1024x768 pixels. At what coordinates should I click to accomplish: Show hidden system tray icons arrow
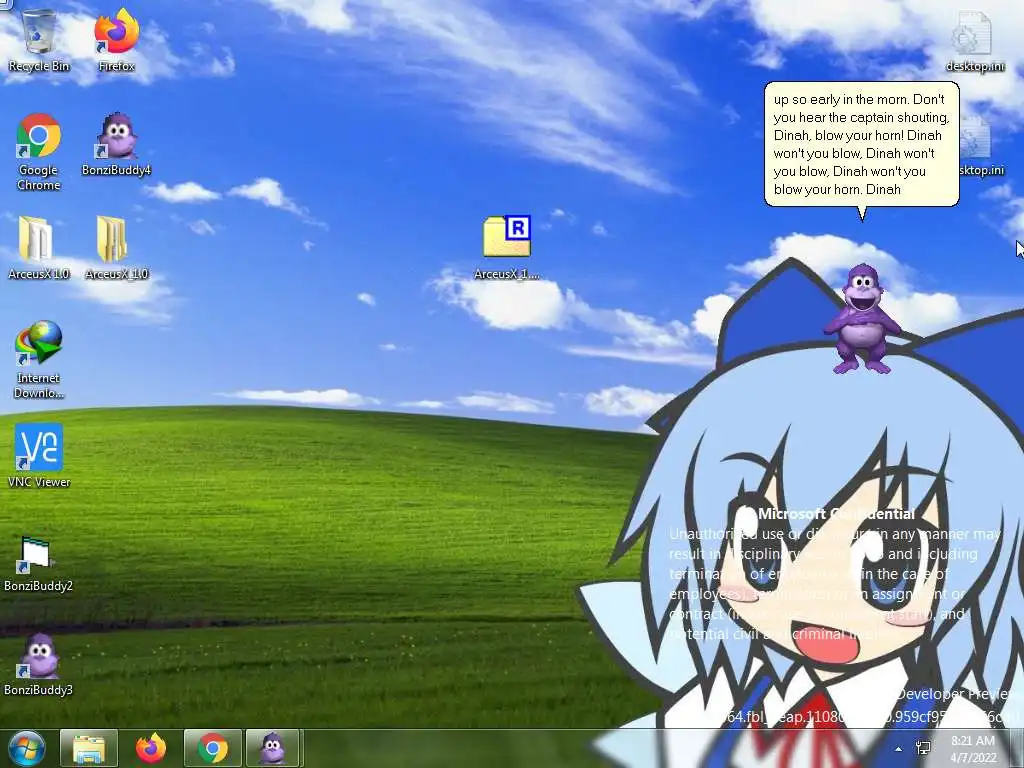(899, 749)
